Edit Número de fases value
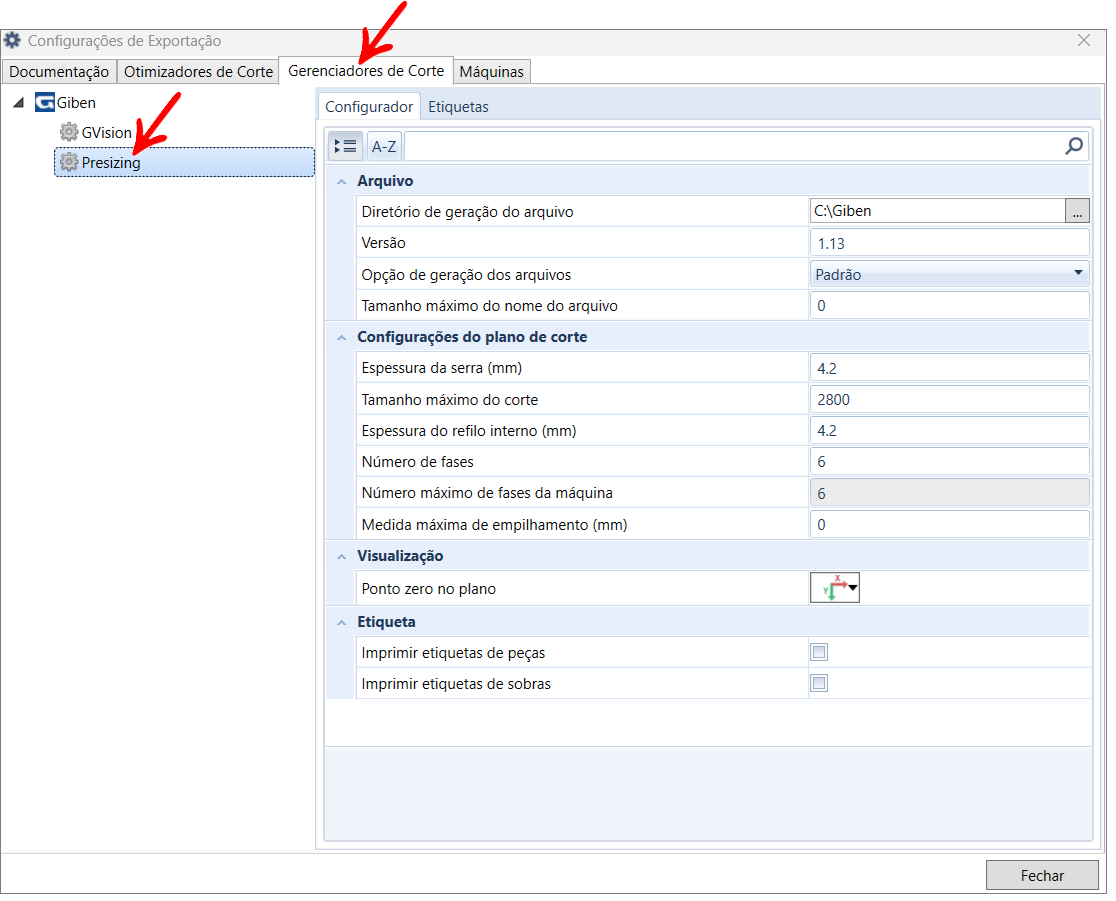Viewport: 1116px width, 901px height. click(949, 462)
